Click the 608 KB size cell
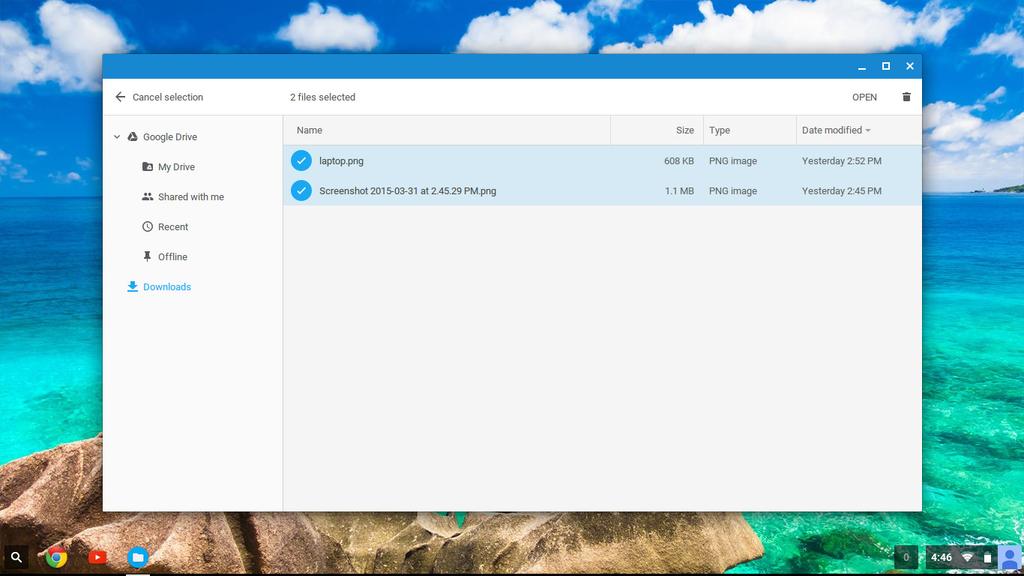 [679, 161]
